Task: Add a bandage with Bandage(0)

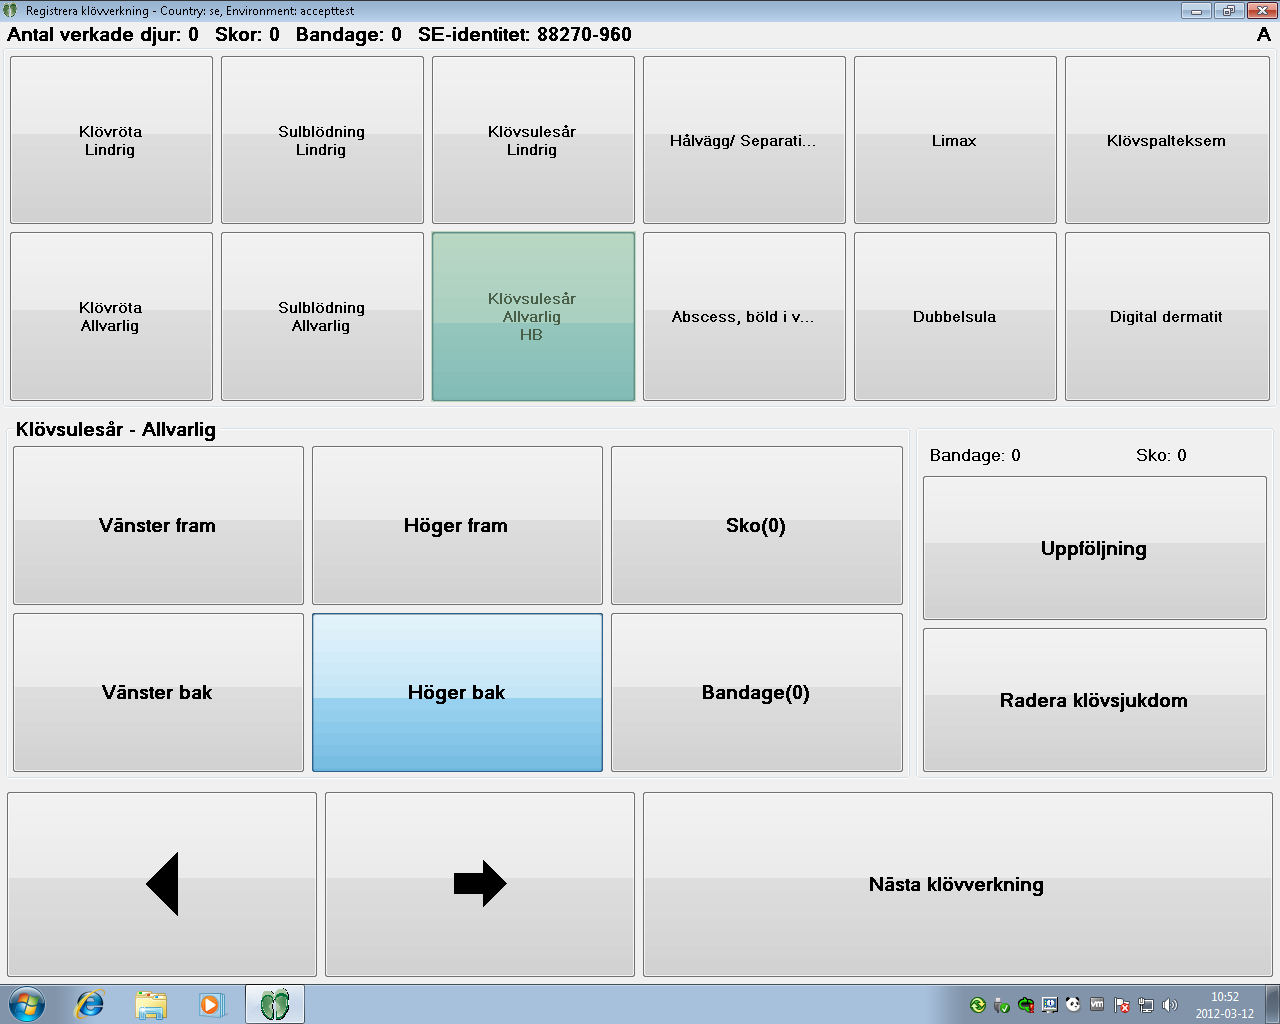Action: click(757, 693)
